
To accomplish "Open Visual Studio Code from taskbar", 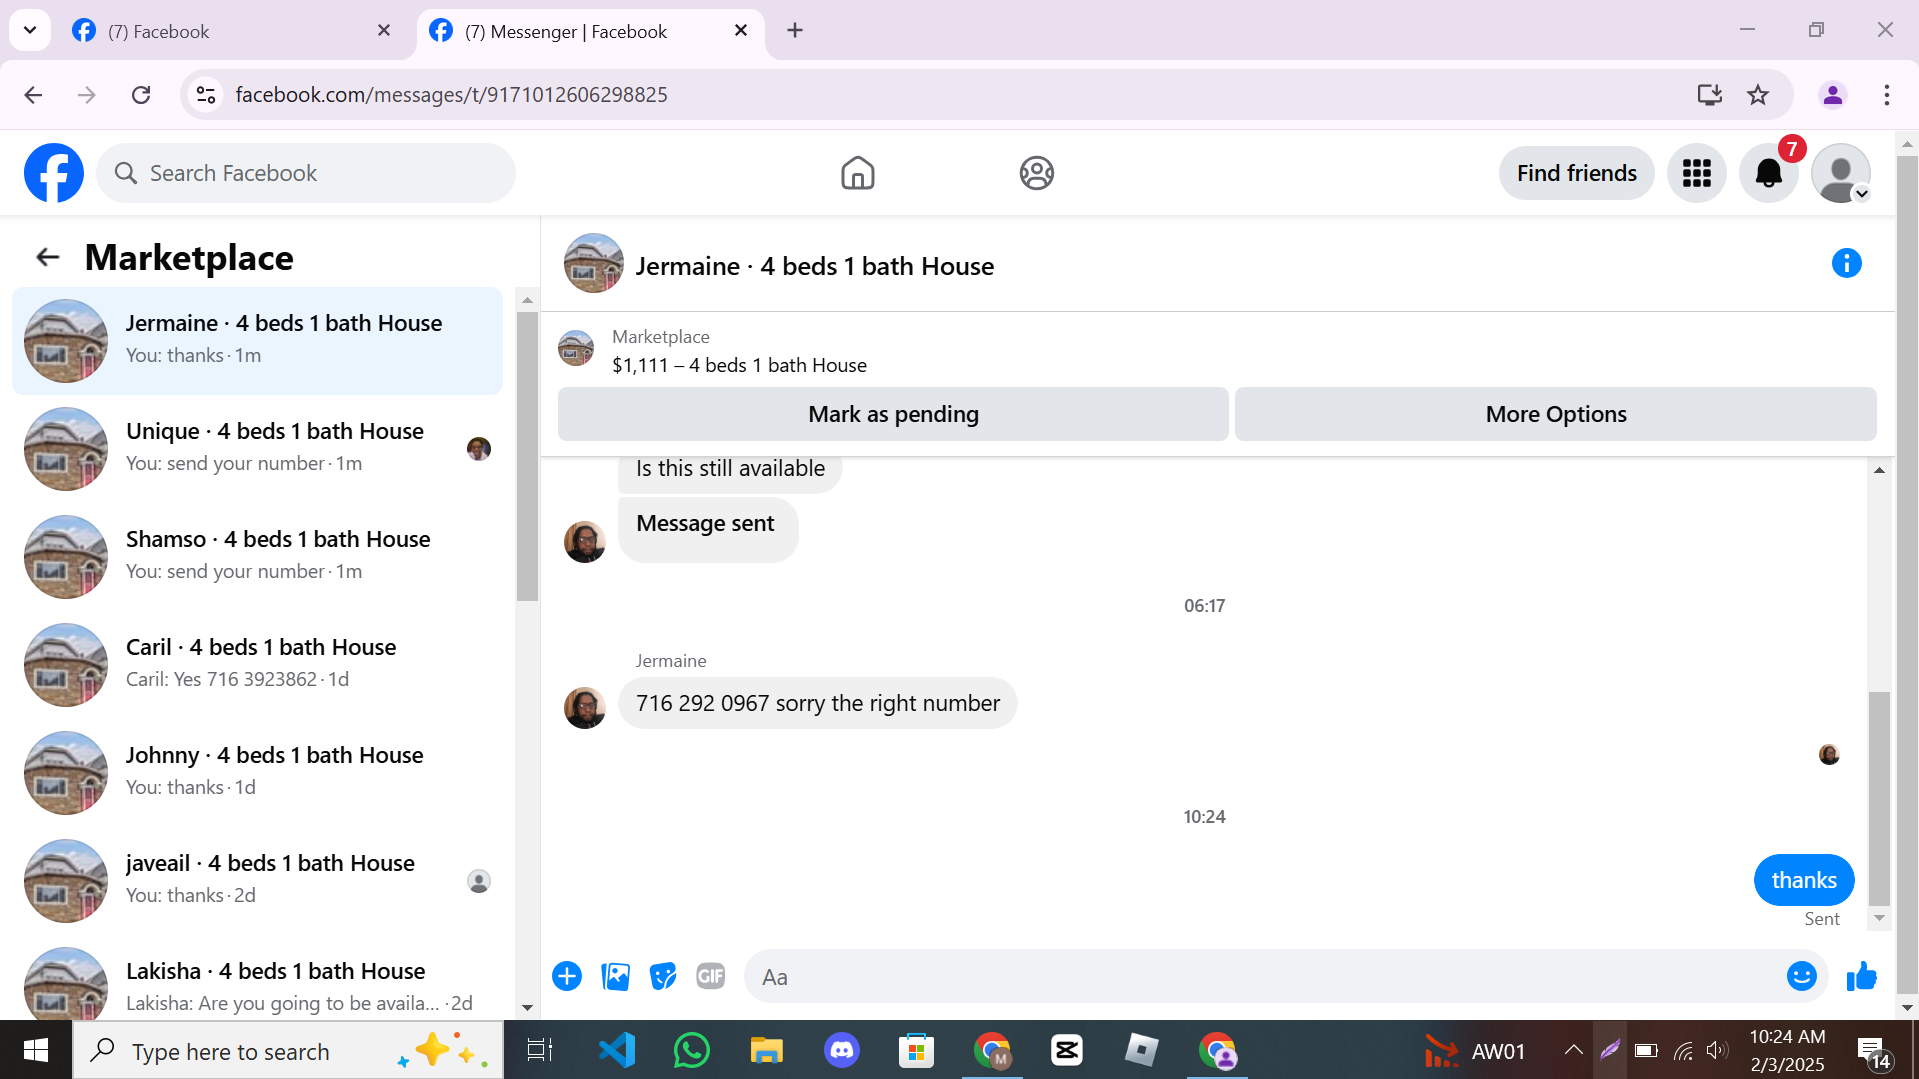I will [x=617, y=1051].
